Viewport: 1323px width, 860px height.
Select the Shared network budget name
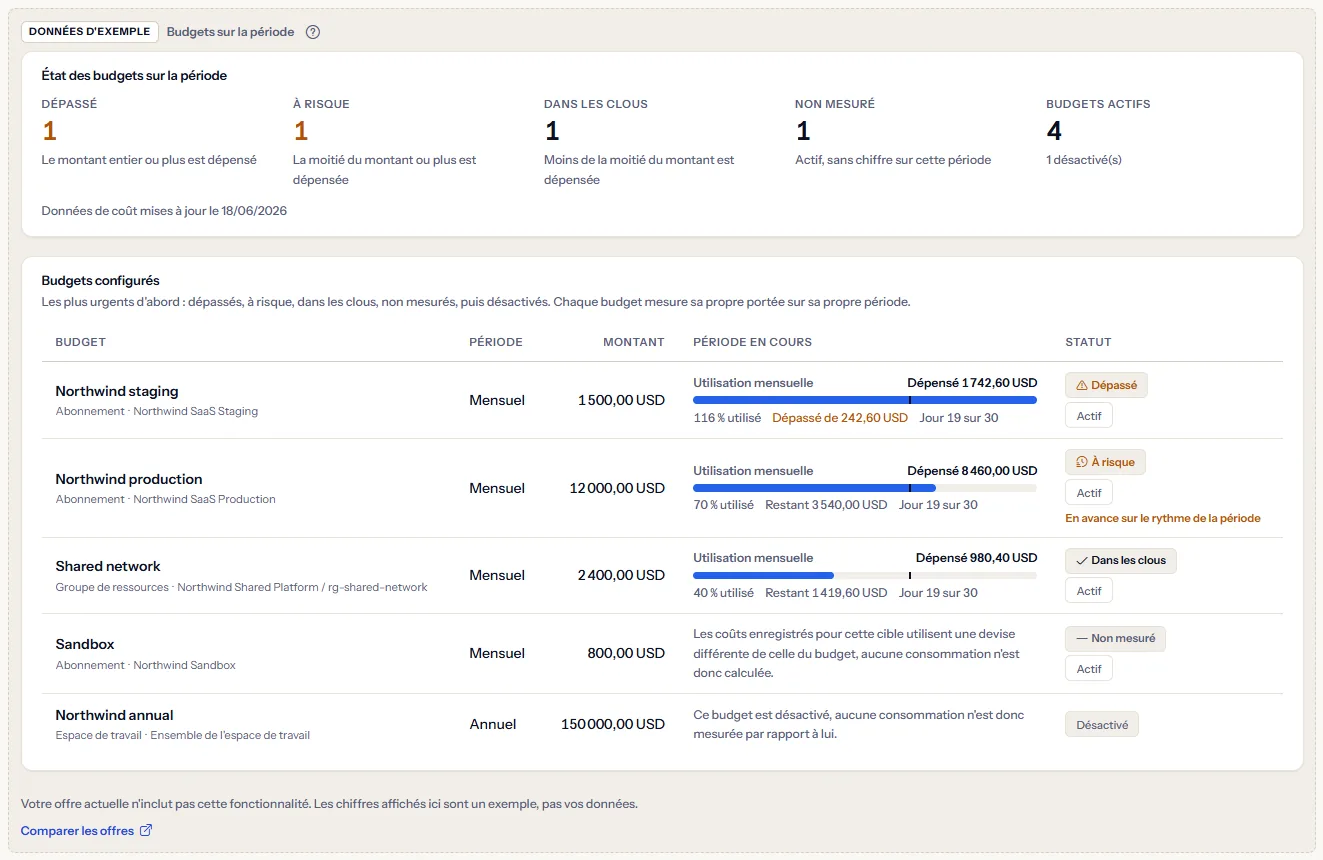(x=108, y=566)
